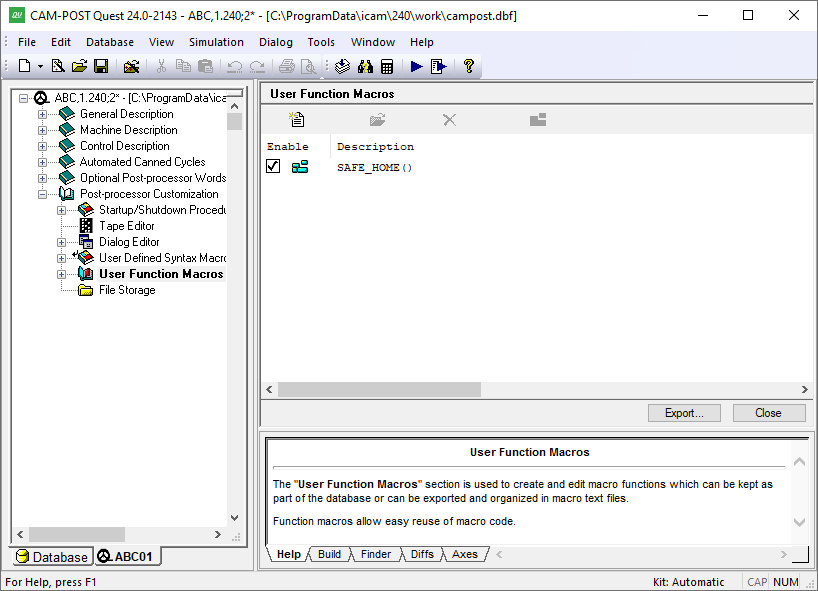Click the stacked pages with down arrow icon
This screenshot has width=818, height=591.
point(342,66)
